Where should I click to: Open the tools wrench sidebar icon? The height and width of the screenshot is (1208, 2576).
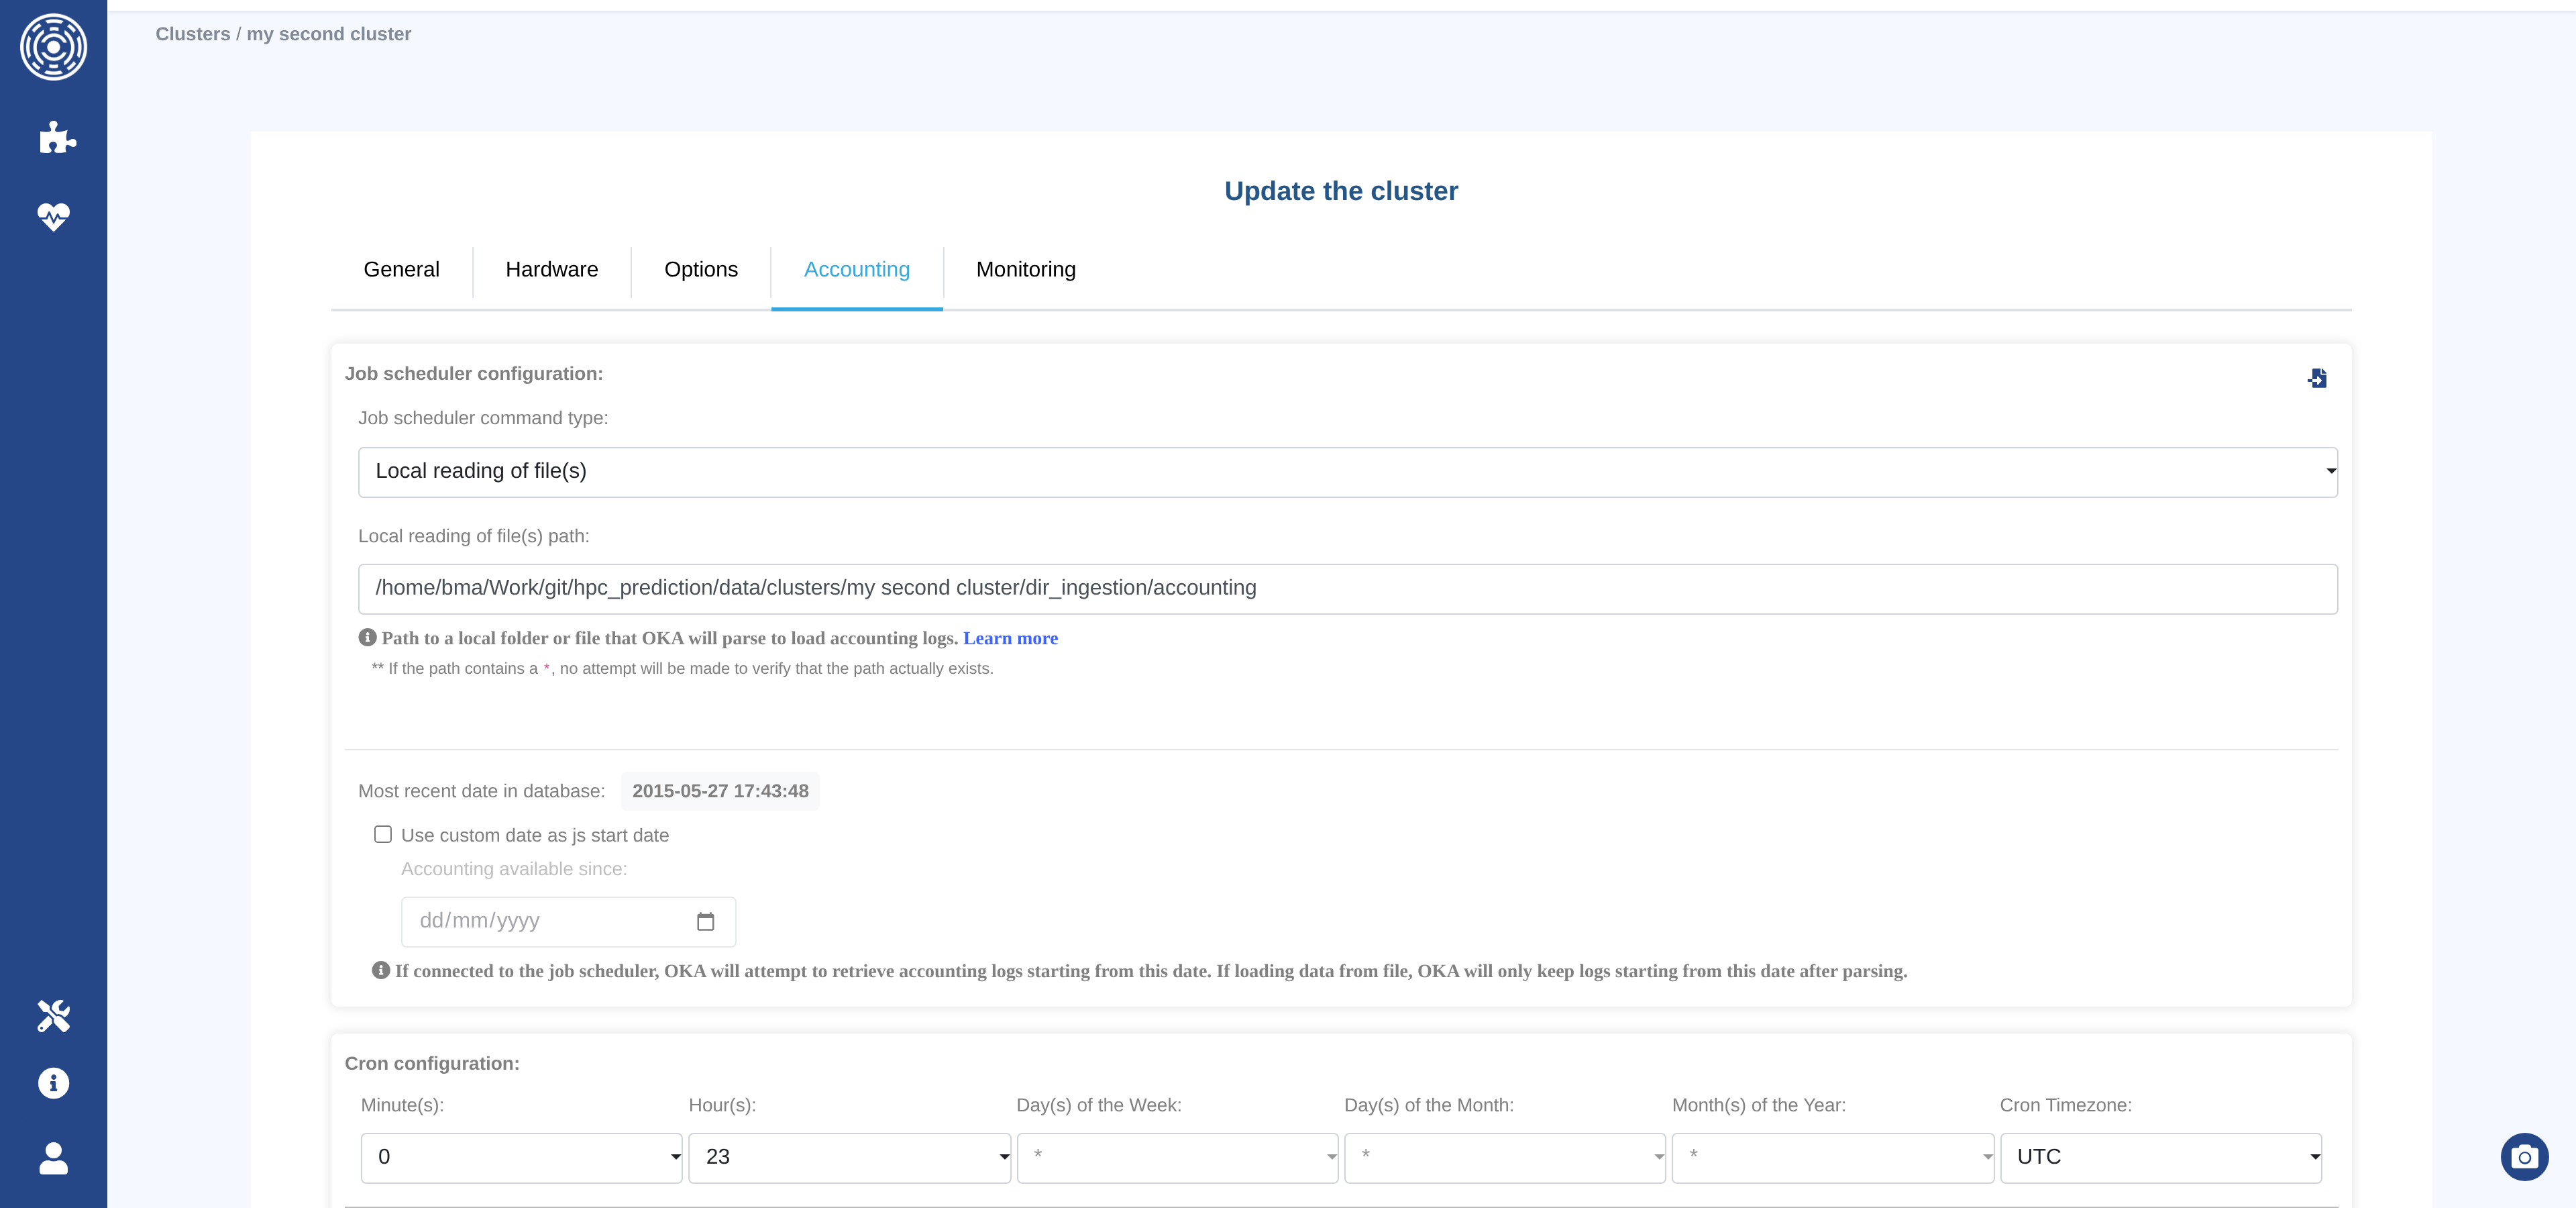point(53,1015)
